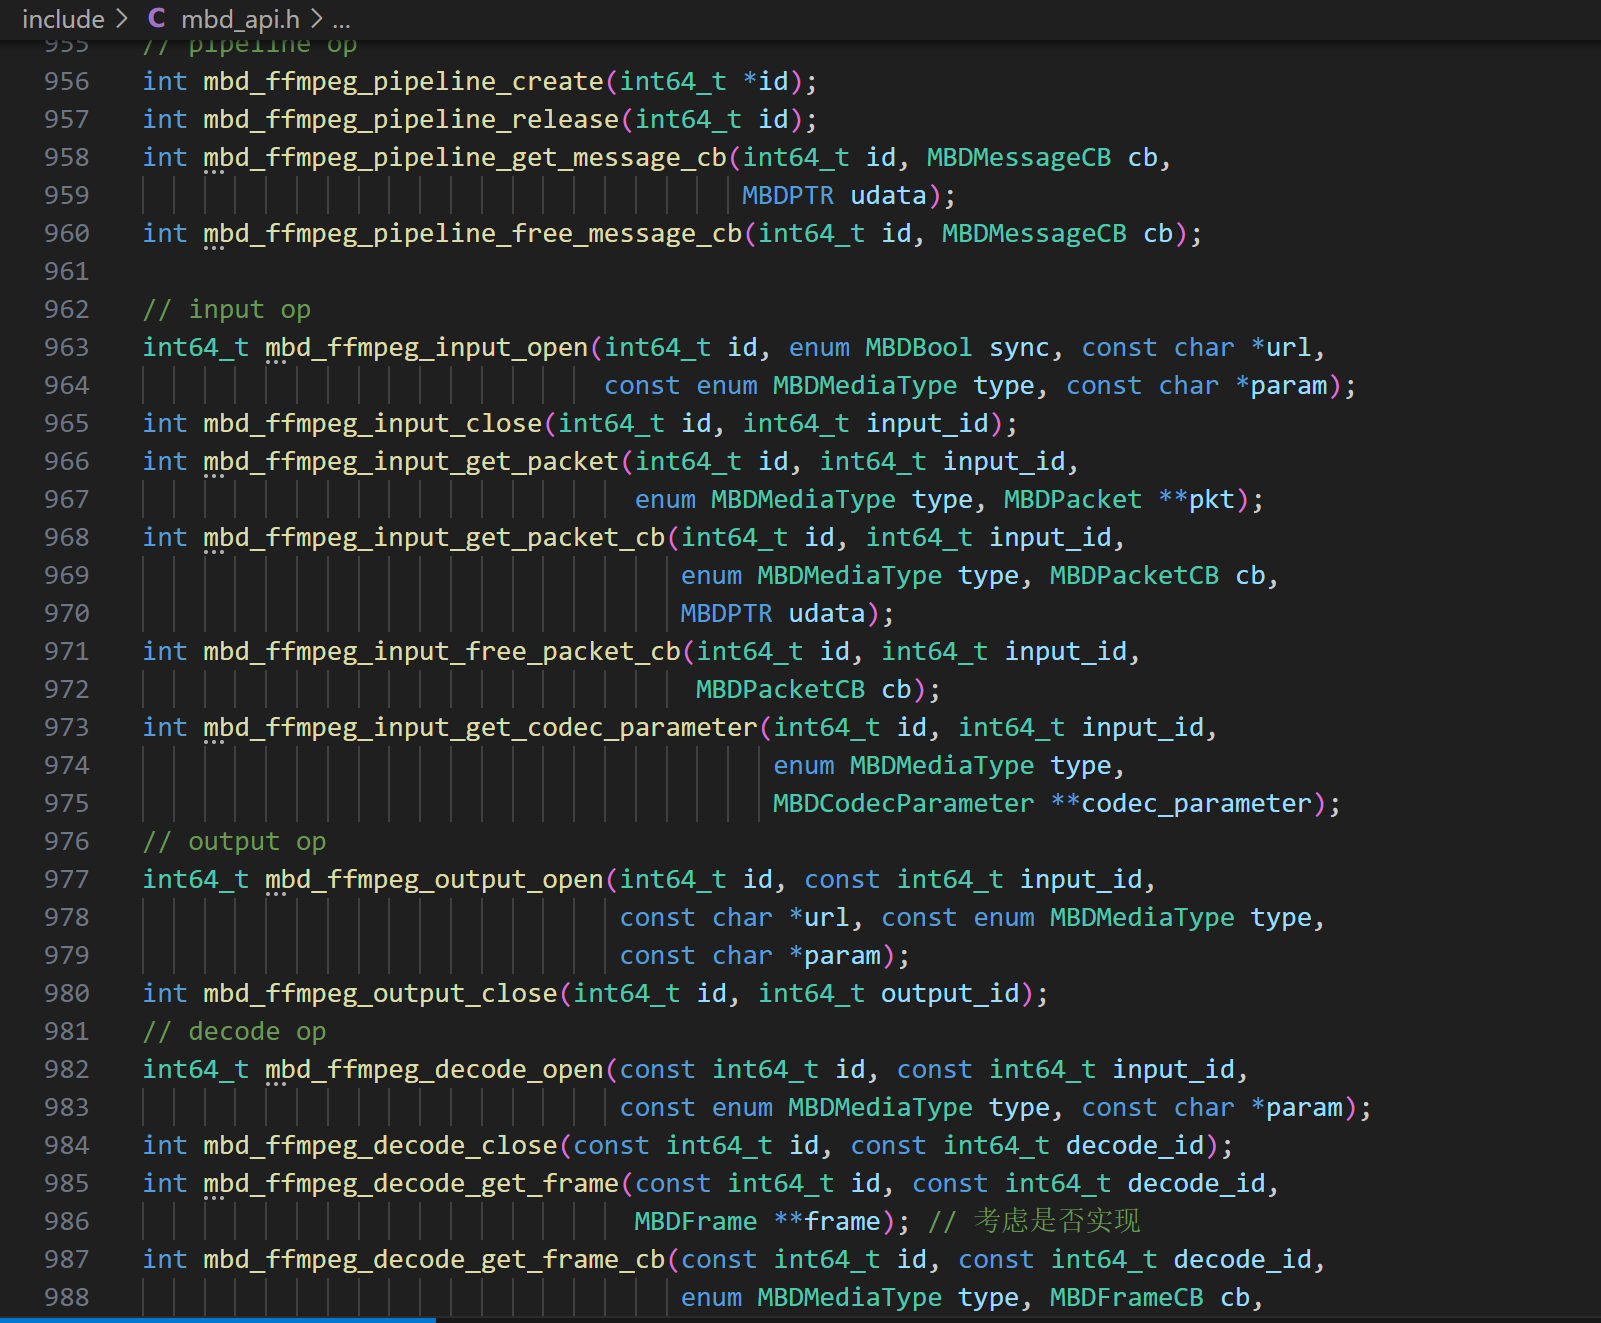Click '*param' on line 964
This screenshot has height=1323, width=1601.
[1281, 385]
